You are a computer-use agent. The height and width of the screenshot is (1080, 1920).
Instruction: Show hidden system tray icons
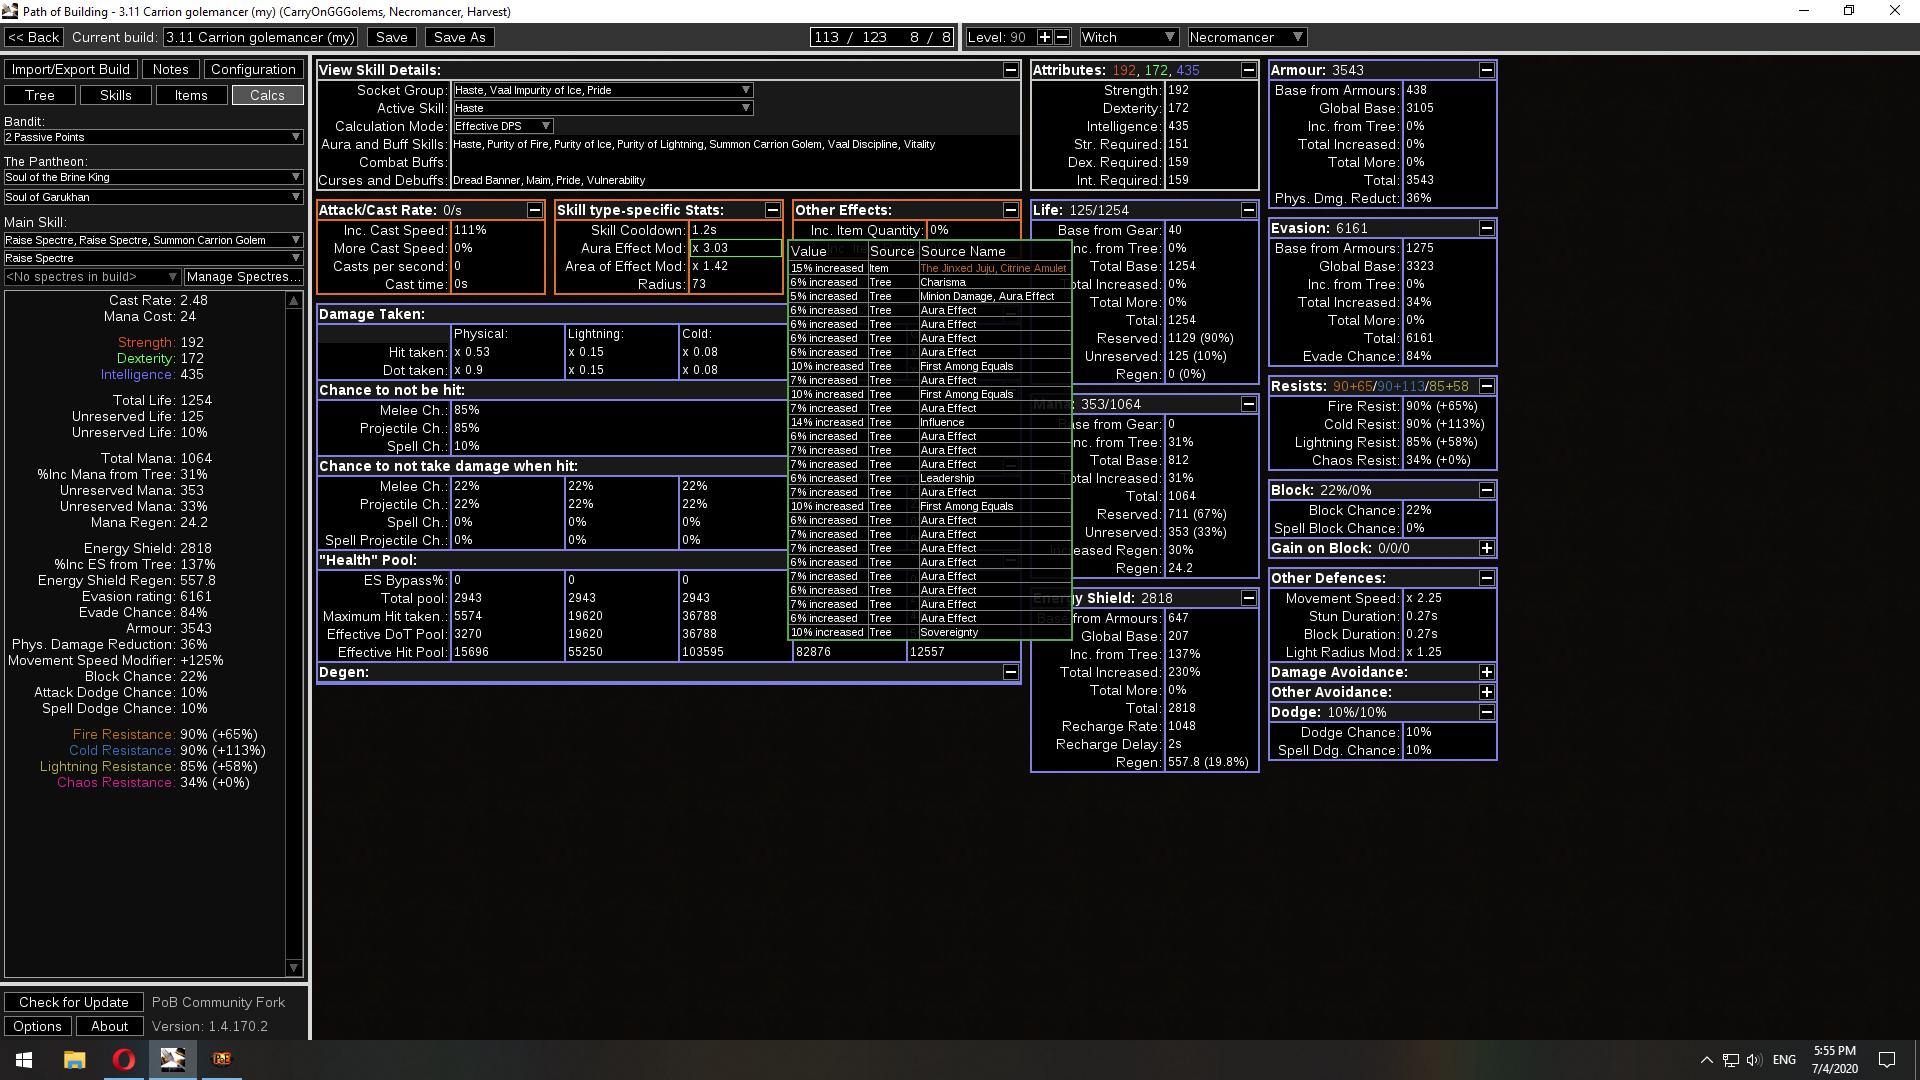pos(1707,1060)
